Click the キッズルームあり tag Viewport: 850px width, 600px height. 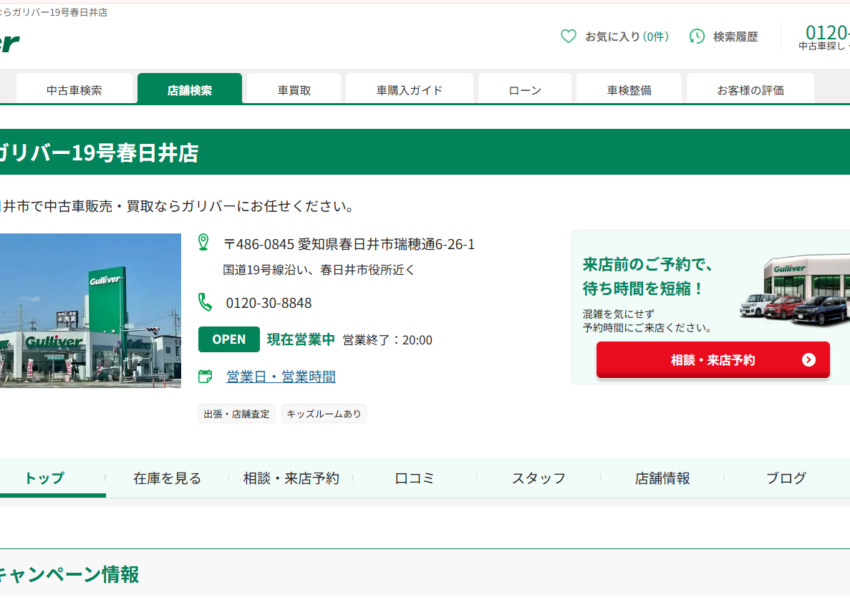click(324, 414)
